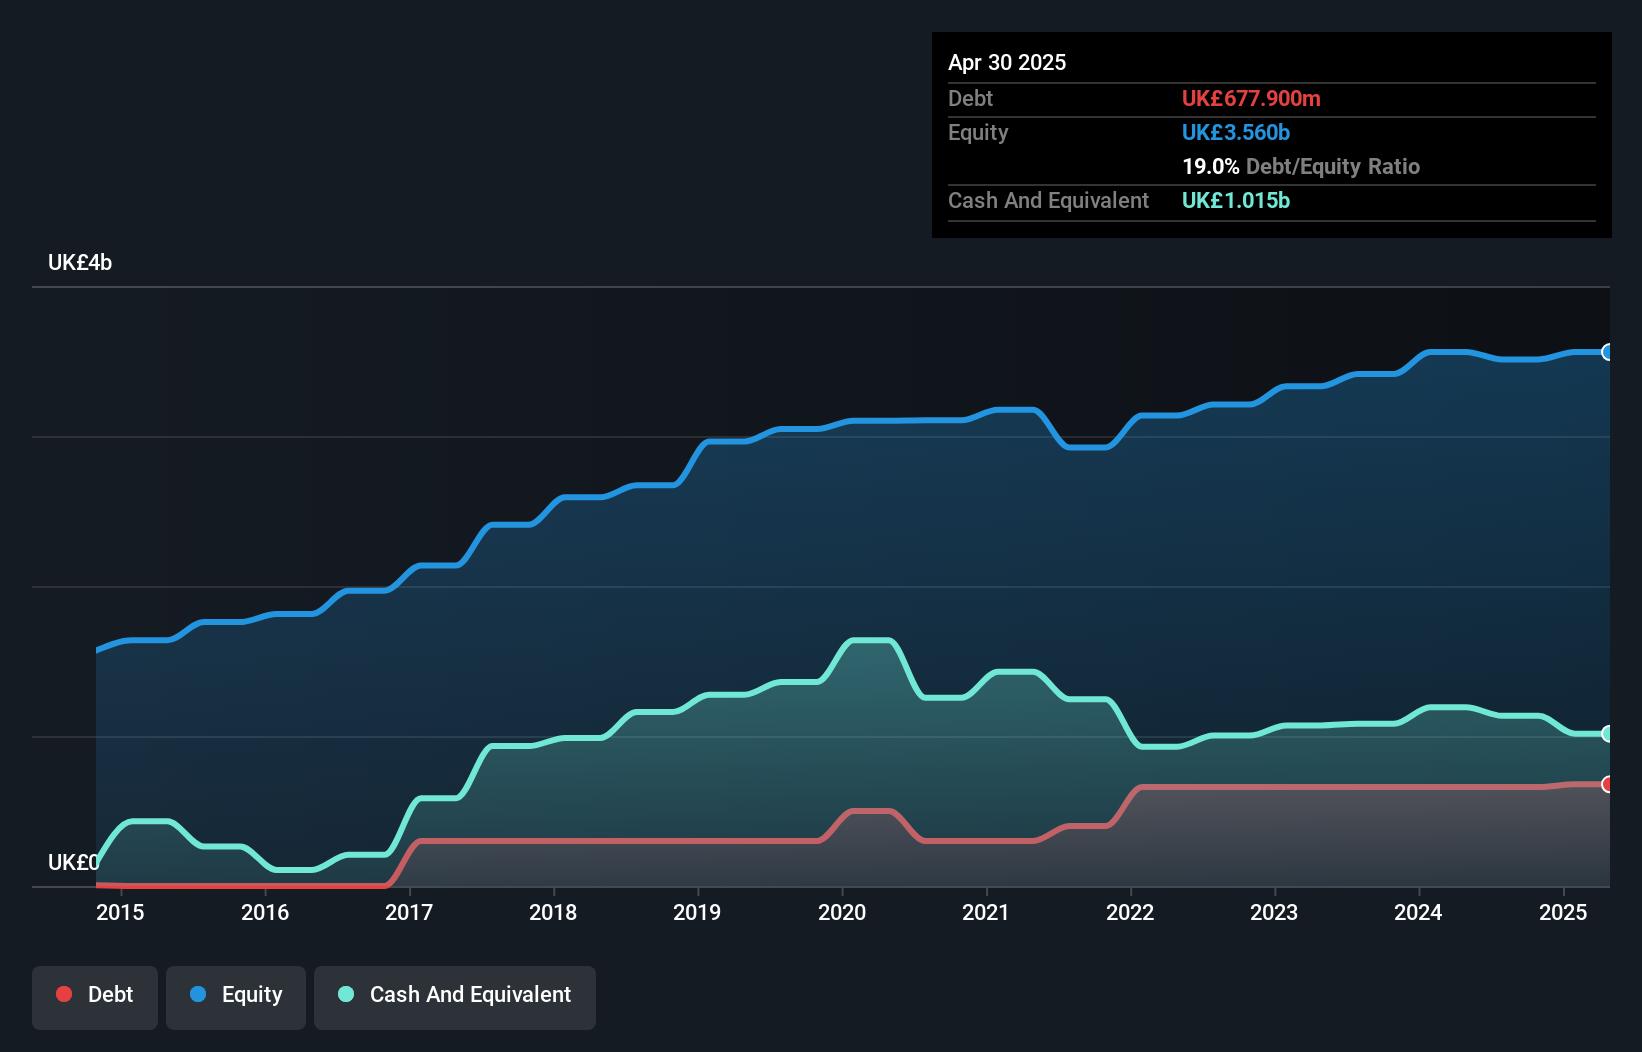Click the UK£3.560b equity value
The width and height of the screenshot is (1642, 1052).
(1236, 132)
